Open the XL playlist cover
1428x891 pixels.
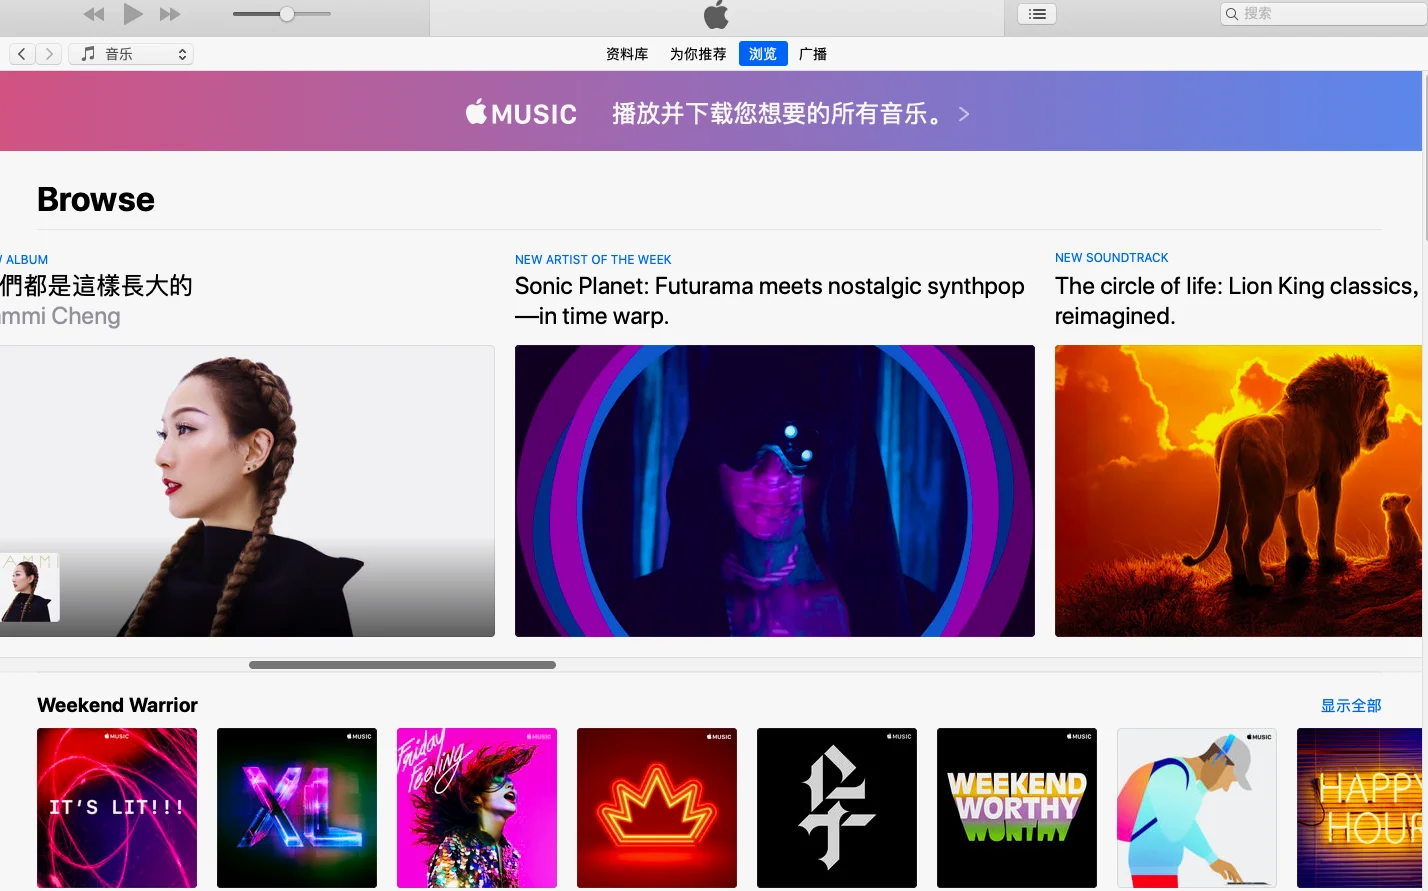point(297,808)
